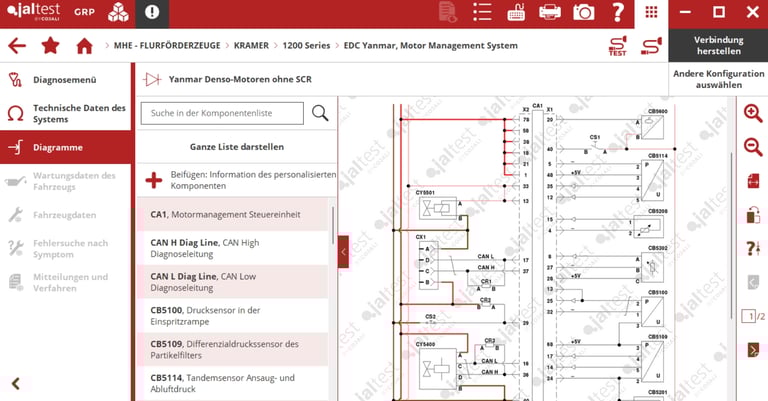Click the connector cable icon beside TEST

(651, 46)
